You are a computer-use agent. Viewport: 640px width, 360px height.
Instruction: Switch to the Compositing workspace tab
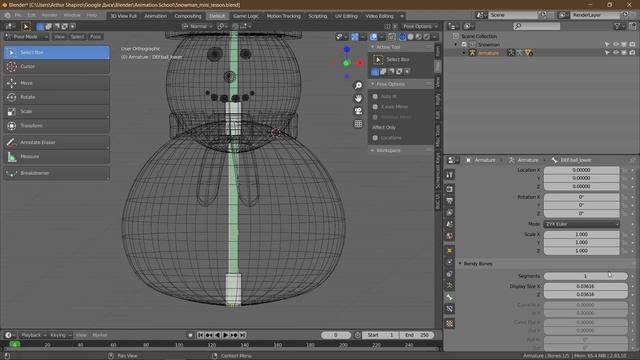click(188, 16)
